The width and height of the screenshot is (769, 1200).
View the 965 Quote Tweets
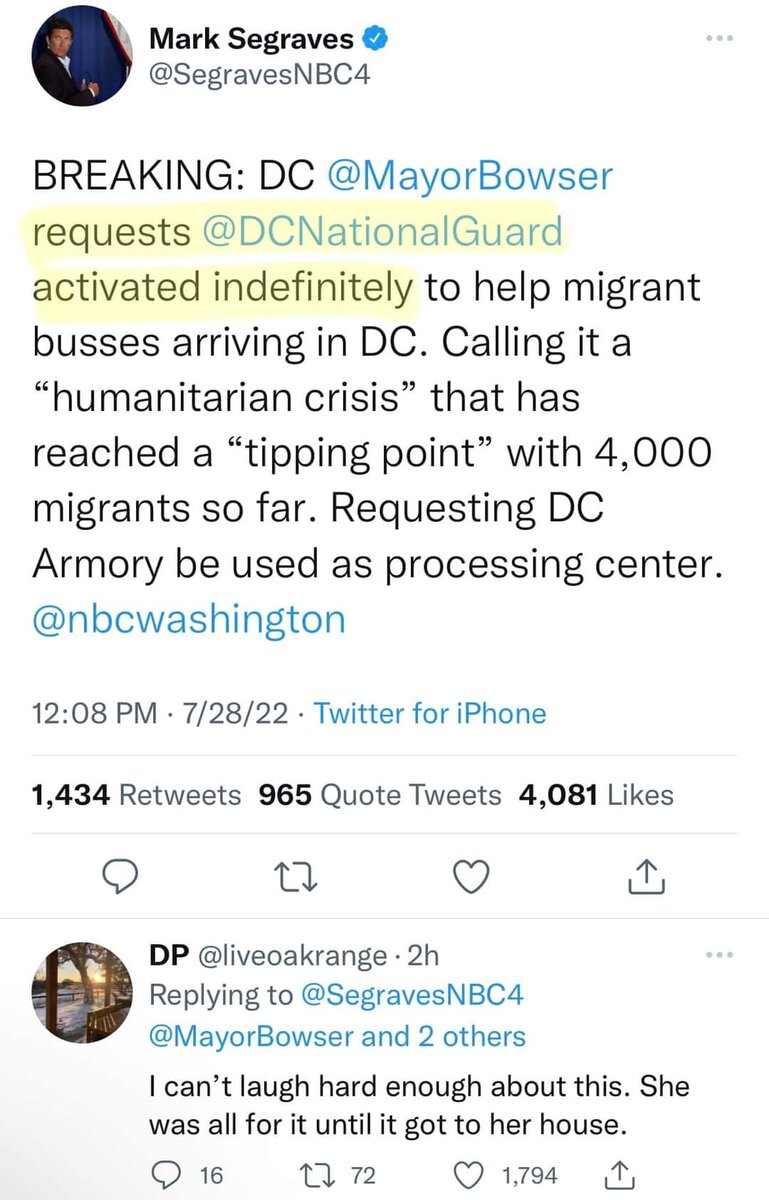380,795
